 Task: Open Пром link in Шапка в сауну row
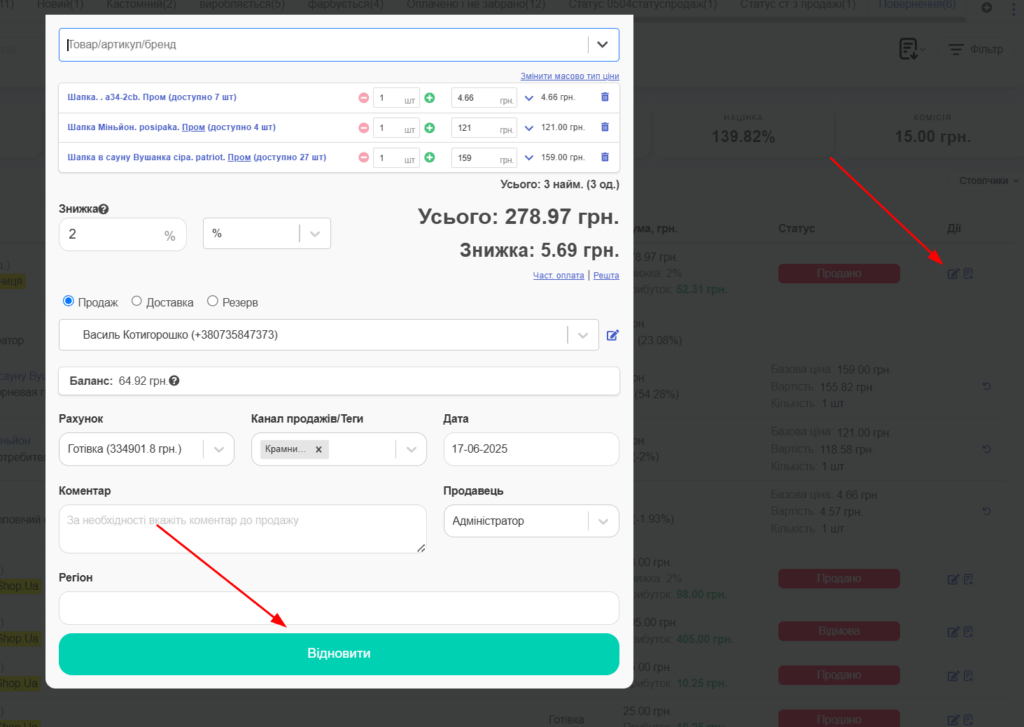pyautogui.click(x=239, y=157)
